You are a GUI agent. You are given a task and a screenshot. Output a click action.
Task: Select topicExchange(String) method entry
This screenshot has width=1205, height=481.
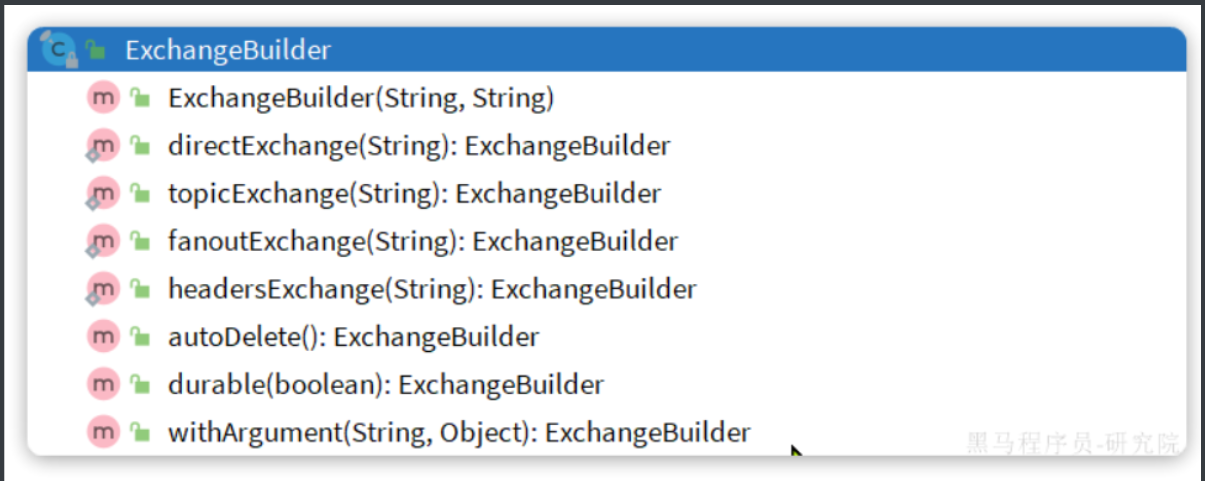414,194
